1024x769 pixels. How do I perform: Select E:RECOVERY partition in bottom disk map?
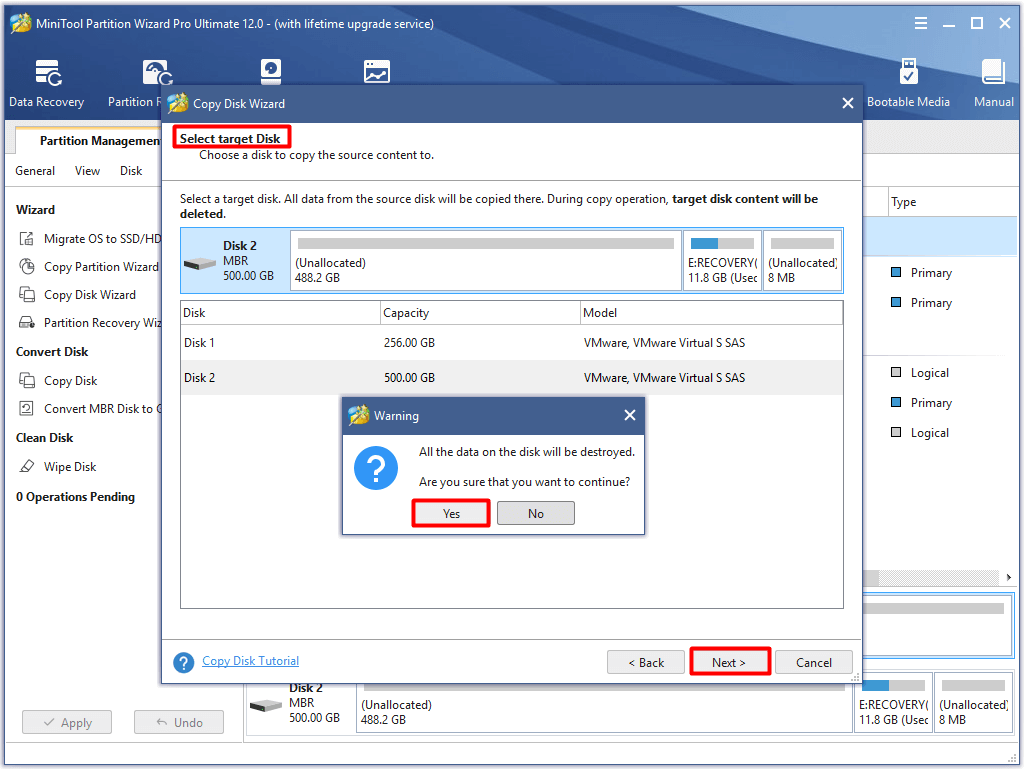click(x=893, y=702)
